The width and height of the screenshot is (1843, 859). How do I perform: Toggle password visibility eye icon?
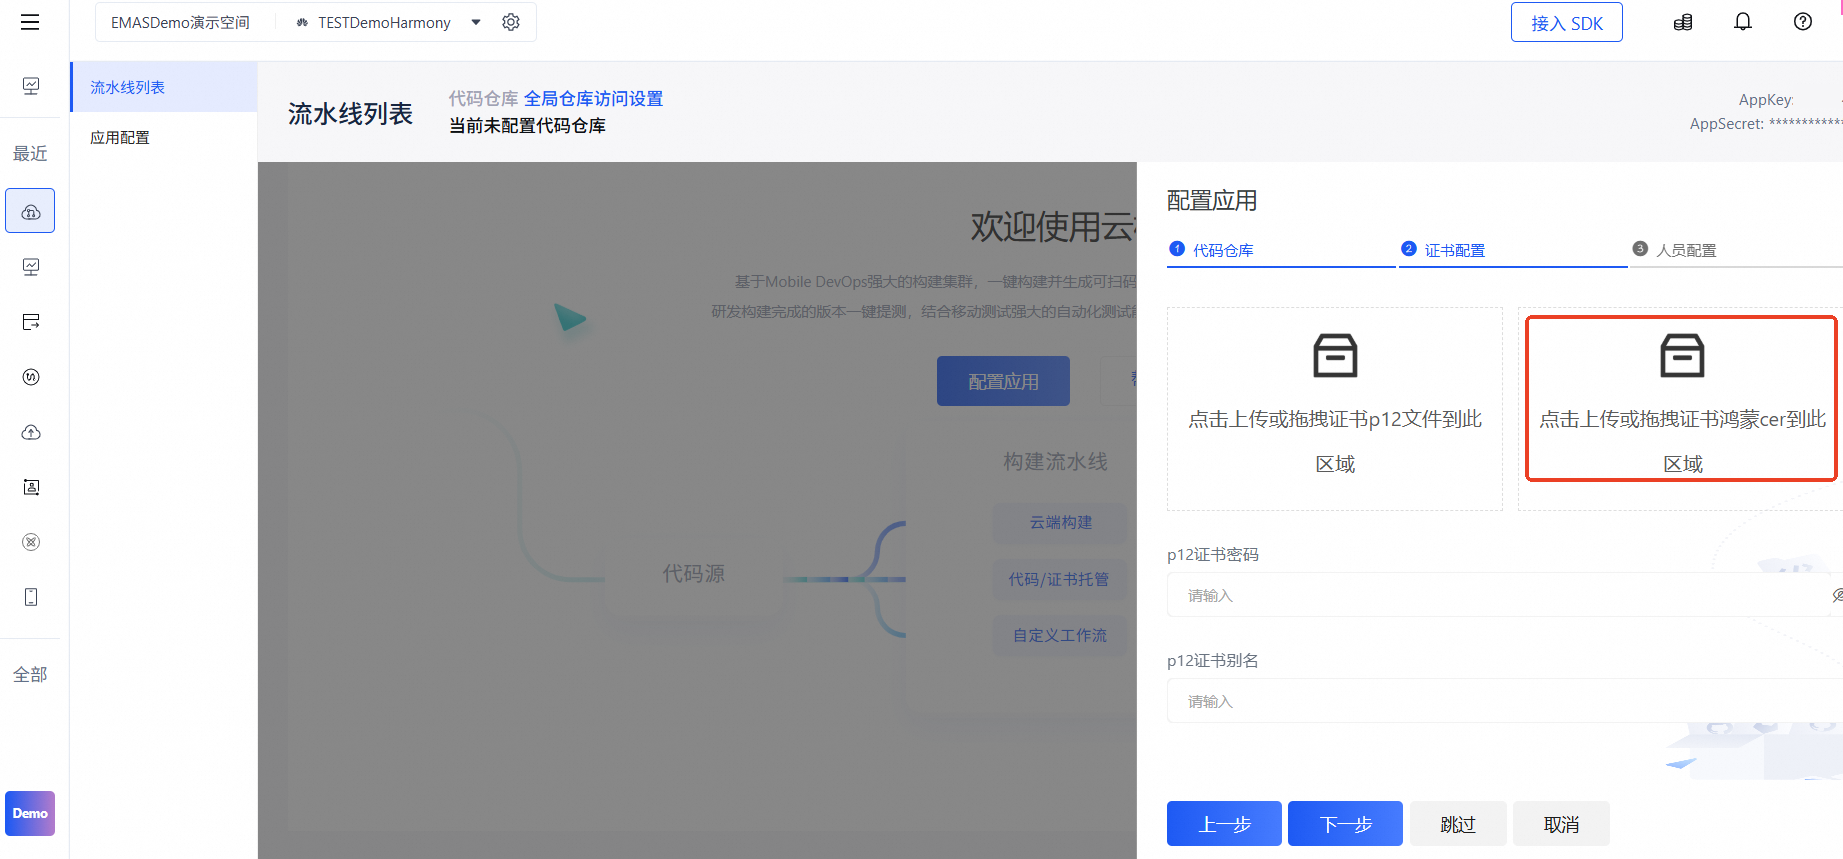pos(1836,595)
